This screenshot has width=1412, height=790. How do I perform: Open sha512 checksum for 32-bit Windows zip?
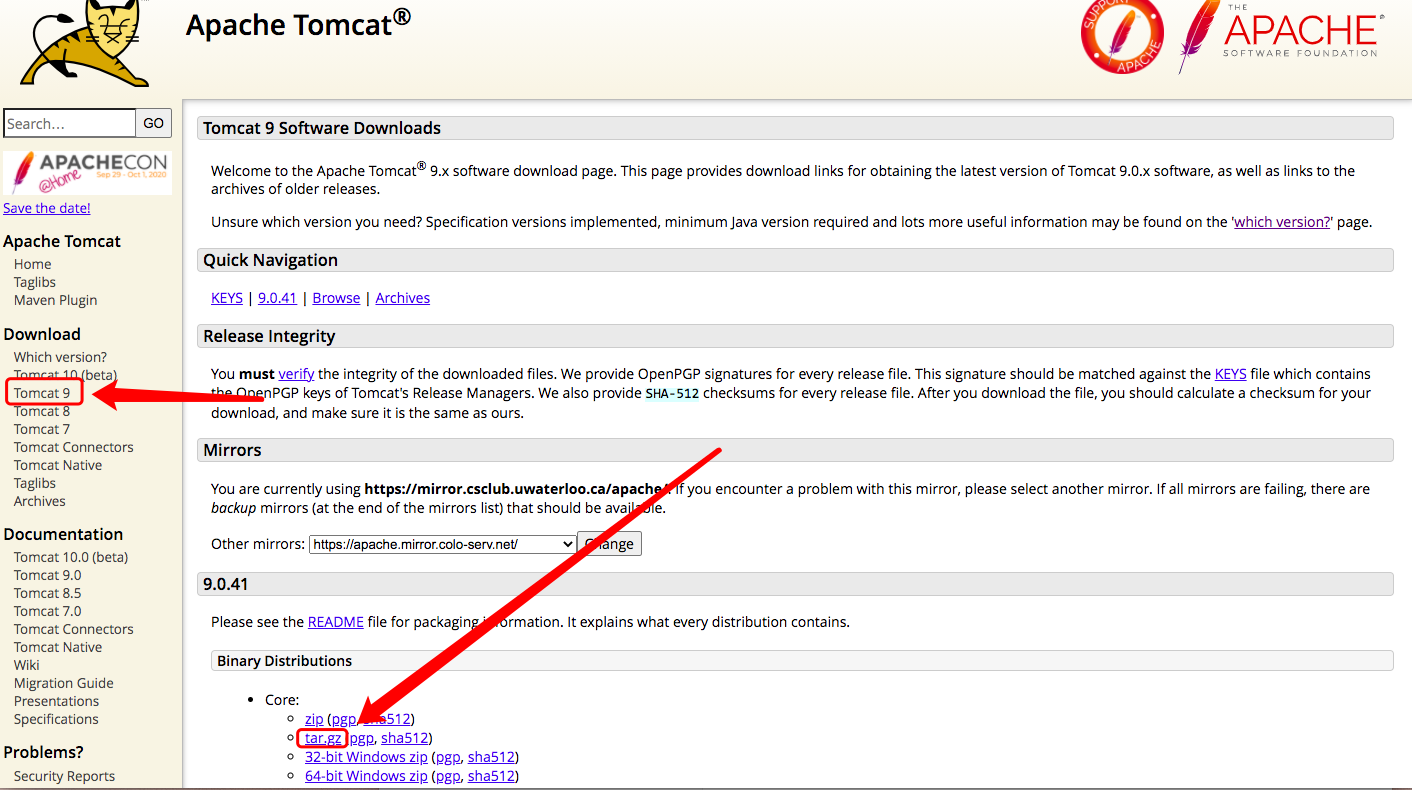pos(491,757)
